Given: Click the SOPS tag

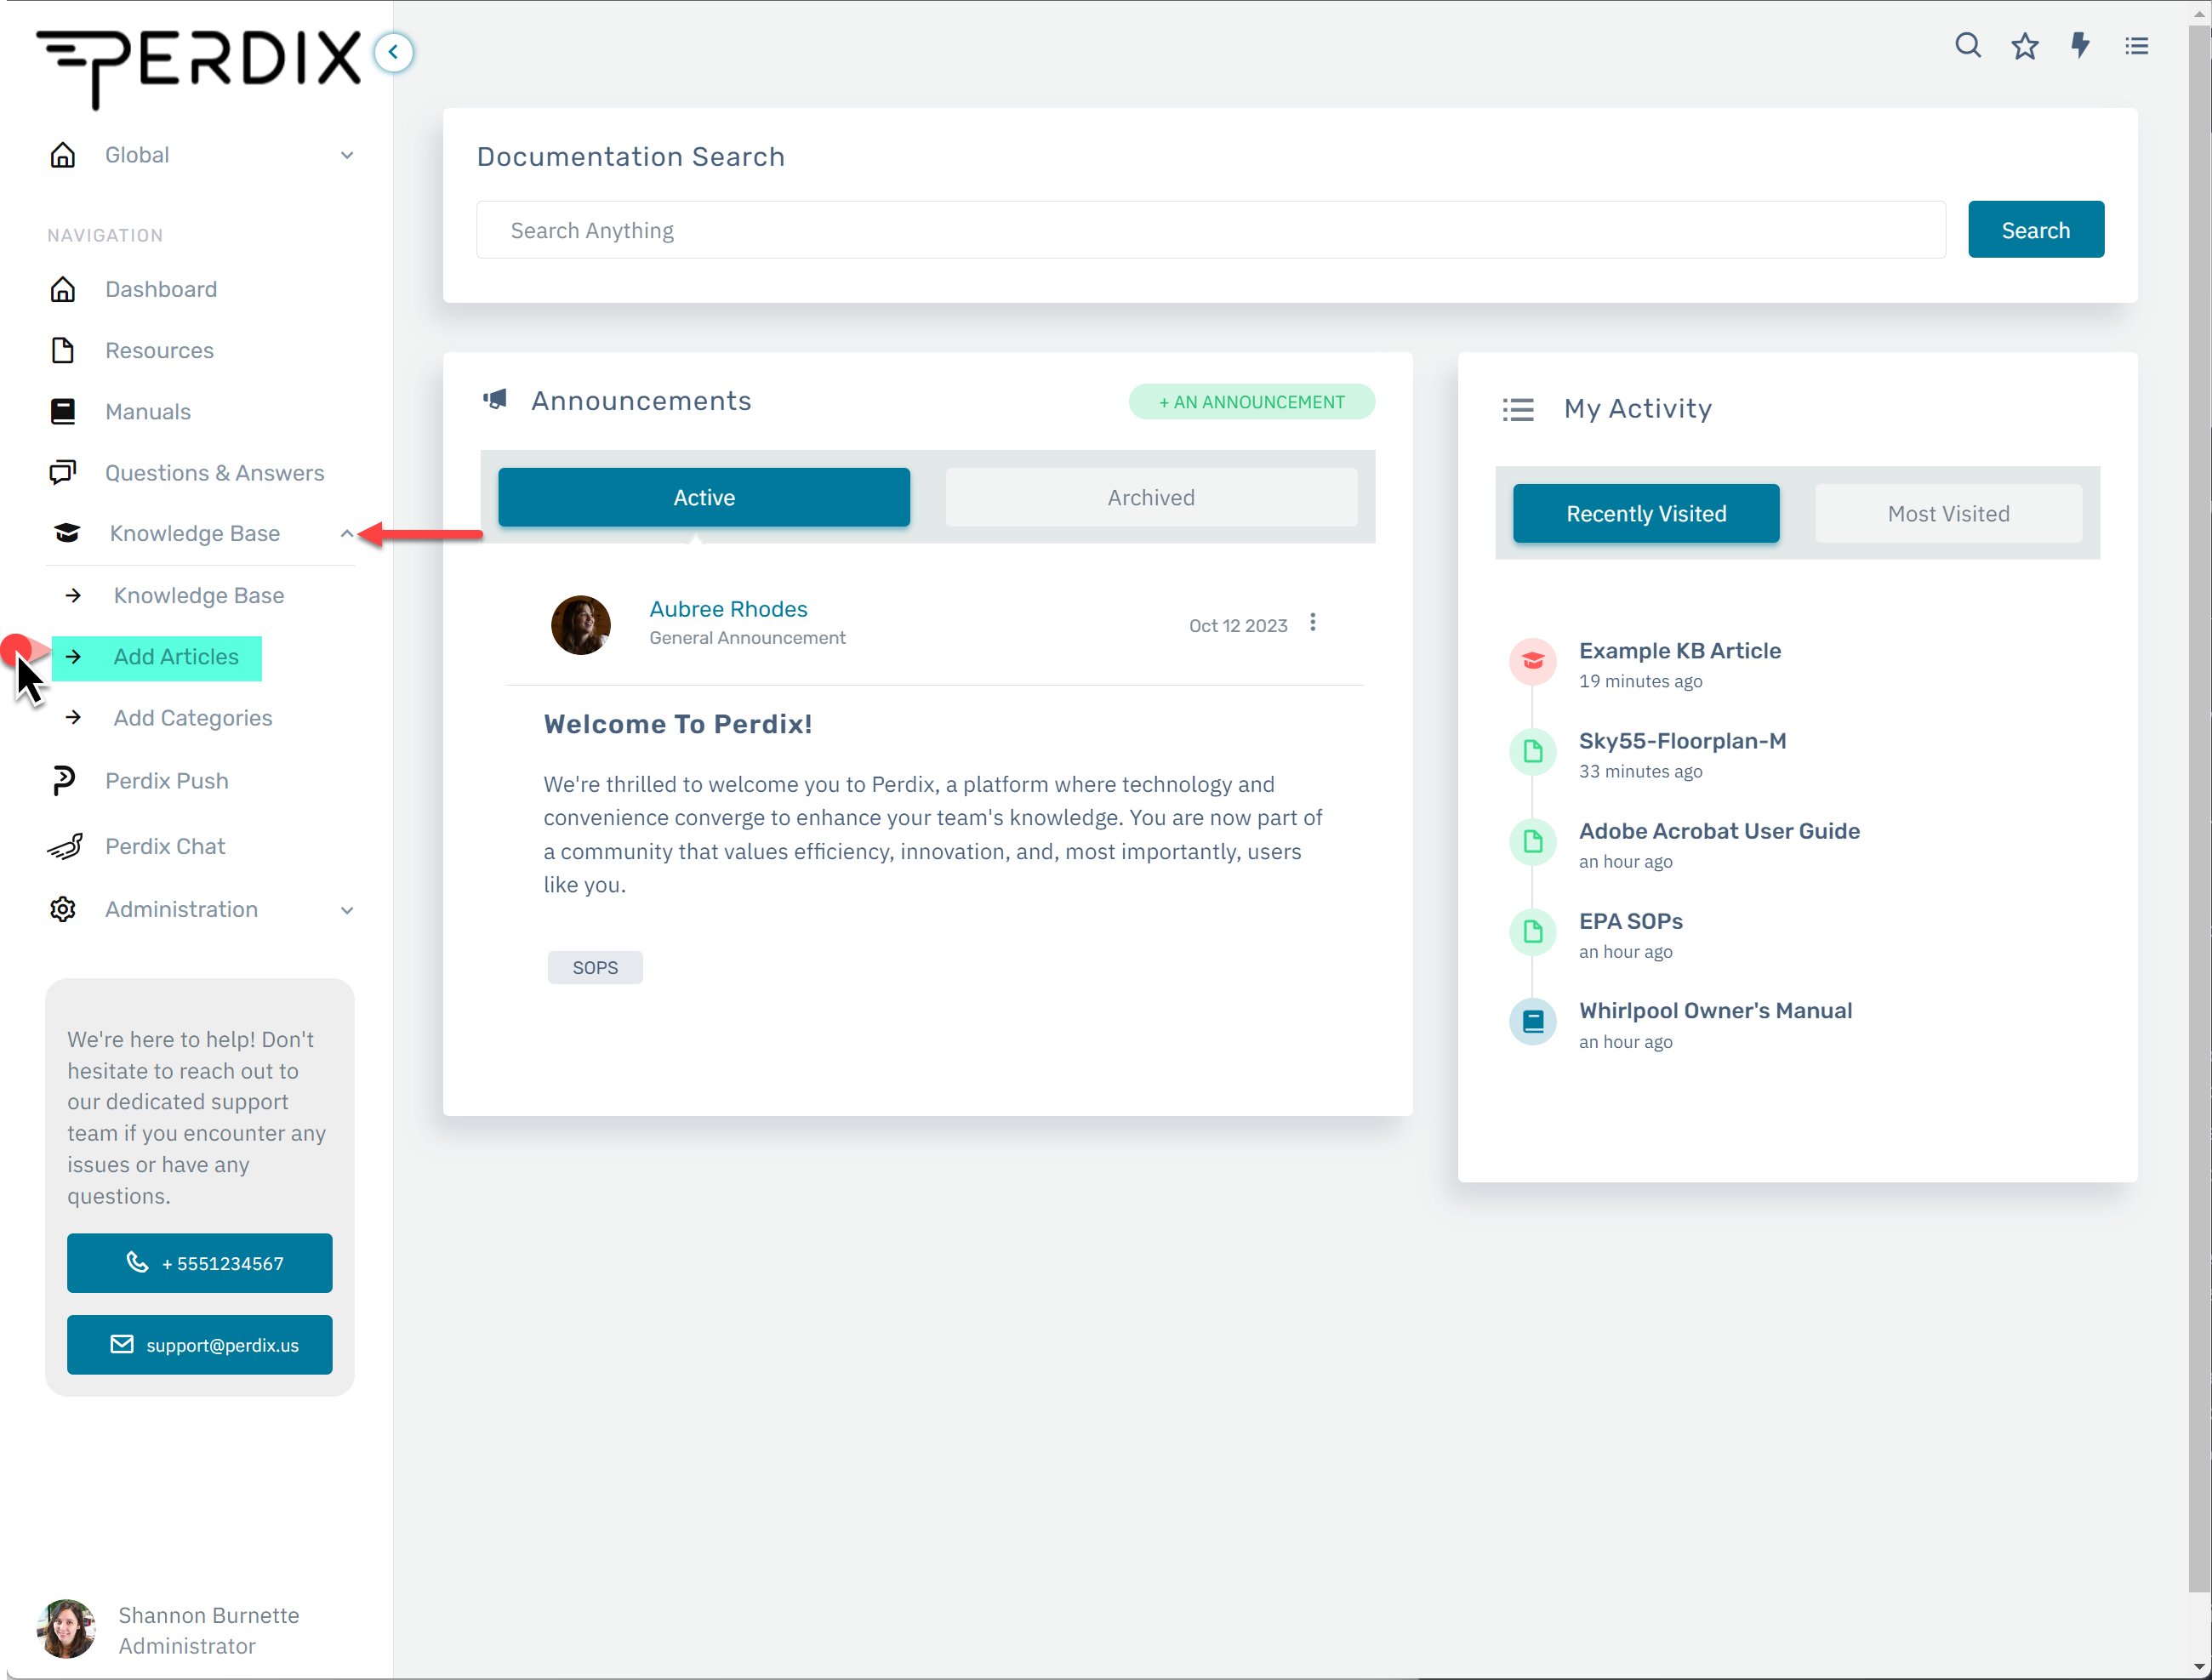Looking at the screenshot, I should [595, 967].
